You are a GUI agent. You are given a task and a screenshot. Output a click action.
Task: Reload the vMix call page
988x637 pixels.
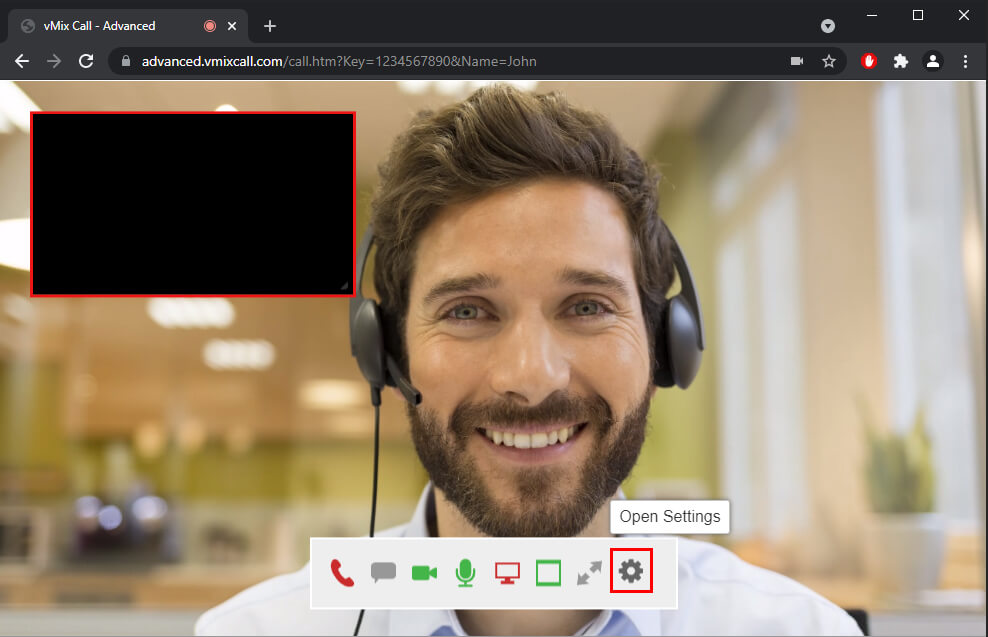point(86,61)
